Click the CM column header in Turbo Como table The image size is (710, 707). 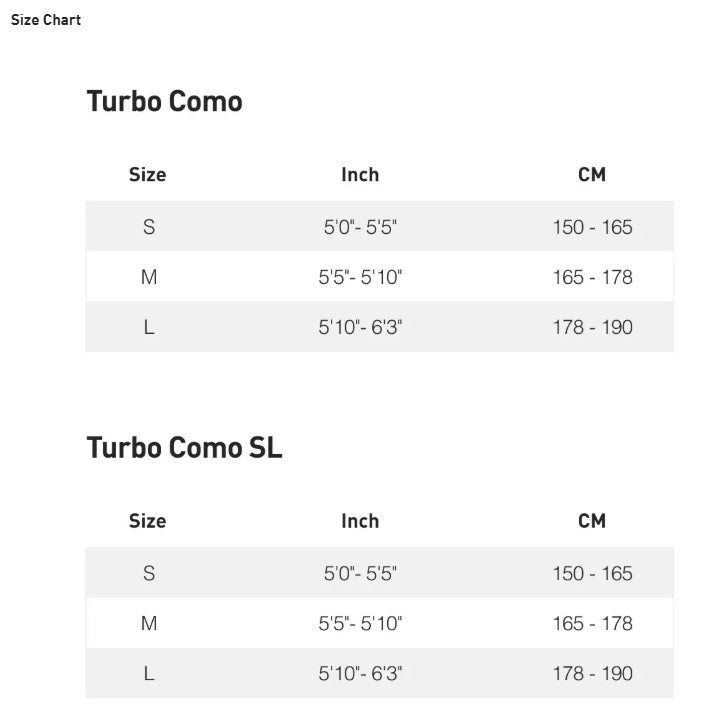tap(592, 174)
